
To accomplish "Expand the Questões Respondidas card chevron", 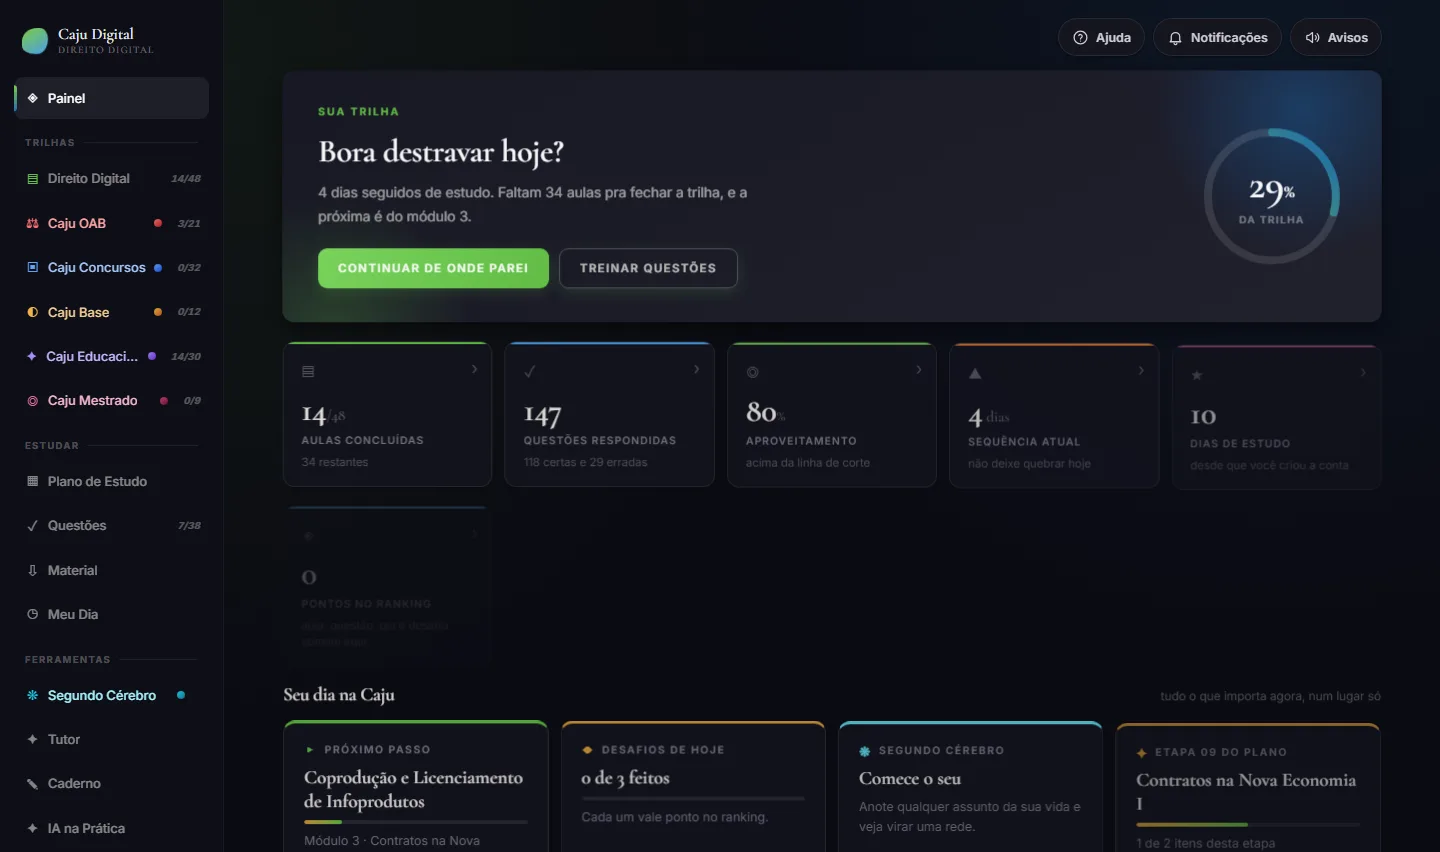I will 697,369.
